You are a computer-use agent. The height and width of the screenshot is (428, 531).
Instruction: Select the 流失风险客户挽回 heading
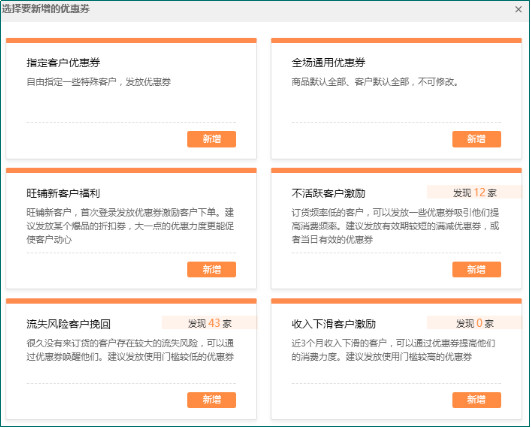68,324
